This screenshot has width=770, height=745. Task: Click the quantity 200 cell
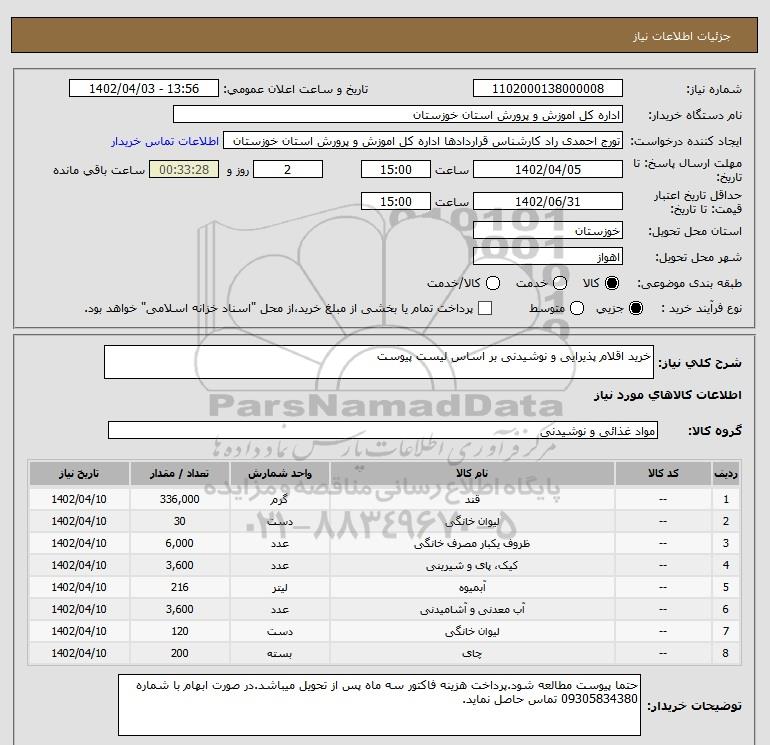(x=179, y=653)
